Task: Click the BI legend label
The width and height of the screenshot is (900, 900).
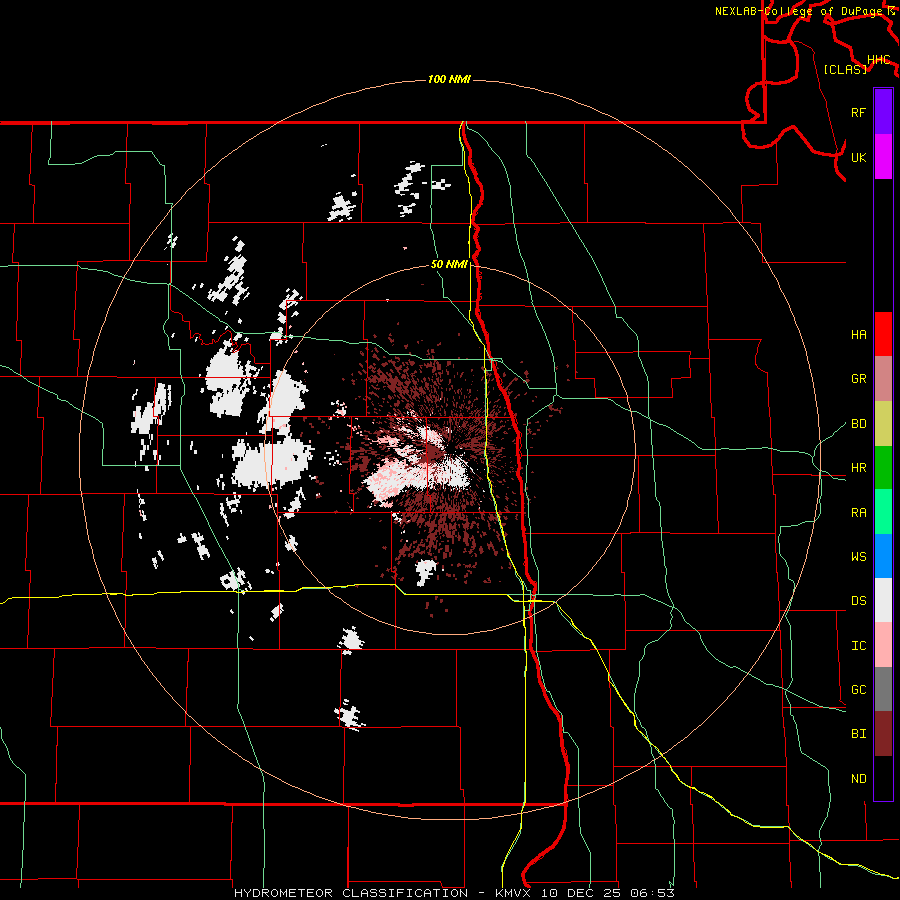Action: (858, 734)
